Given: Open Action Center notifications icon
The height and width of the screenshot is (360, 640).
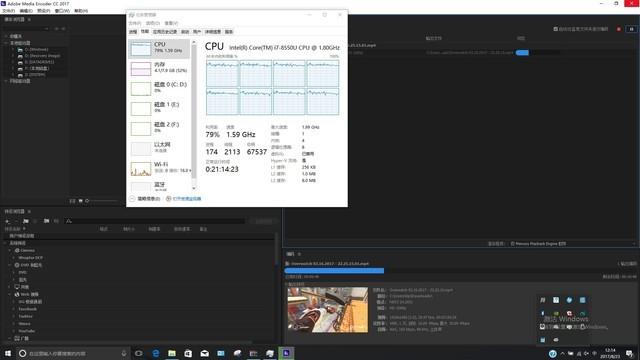Looking at the screenshot, I should point(630,353).
